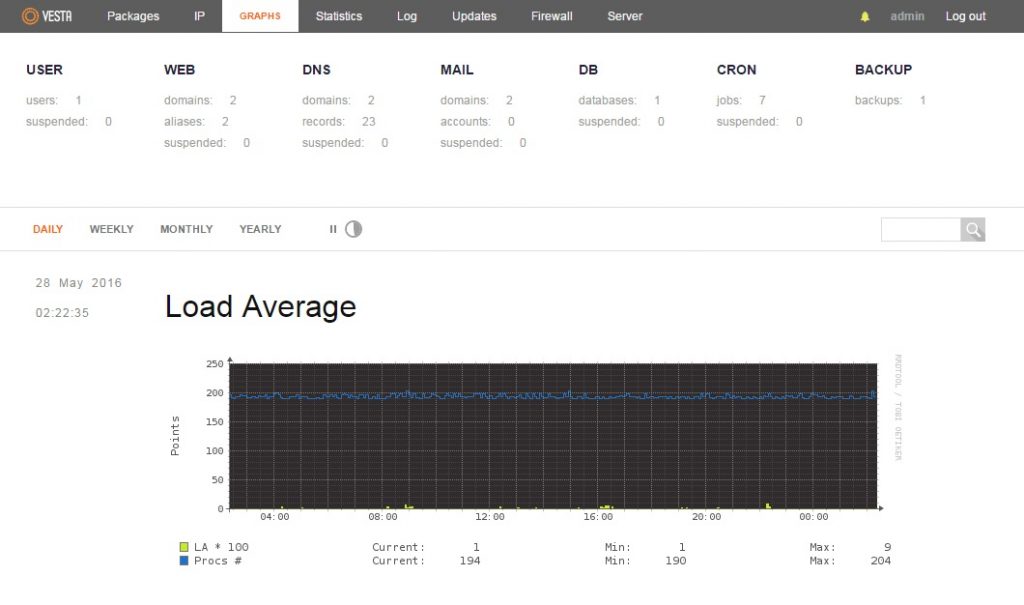Click the Procs Max: 204 value

coord(880,561)
